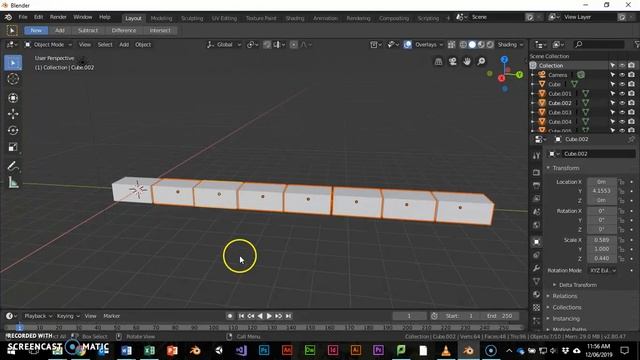Open the Overlays dropdown arrow
Image resolution: width=640 pixels, height=360 pixels.
click(x=440, y=44)
